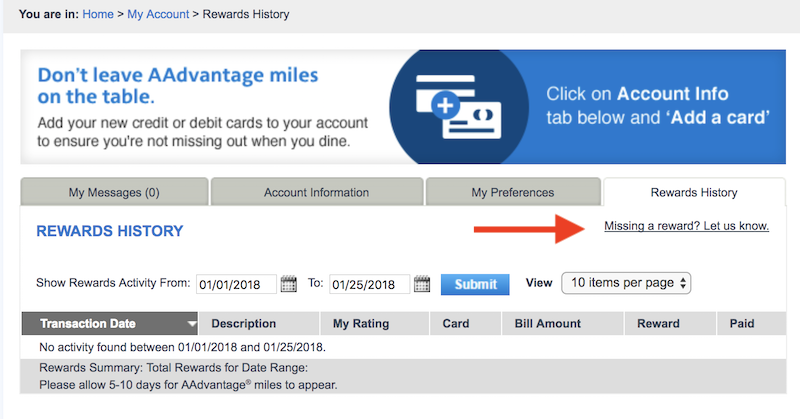Click the REWARDS HISTORY heading
Image resolution: width=800 pixels, height=419 pixels.
click(x=110, y=231)
